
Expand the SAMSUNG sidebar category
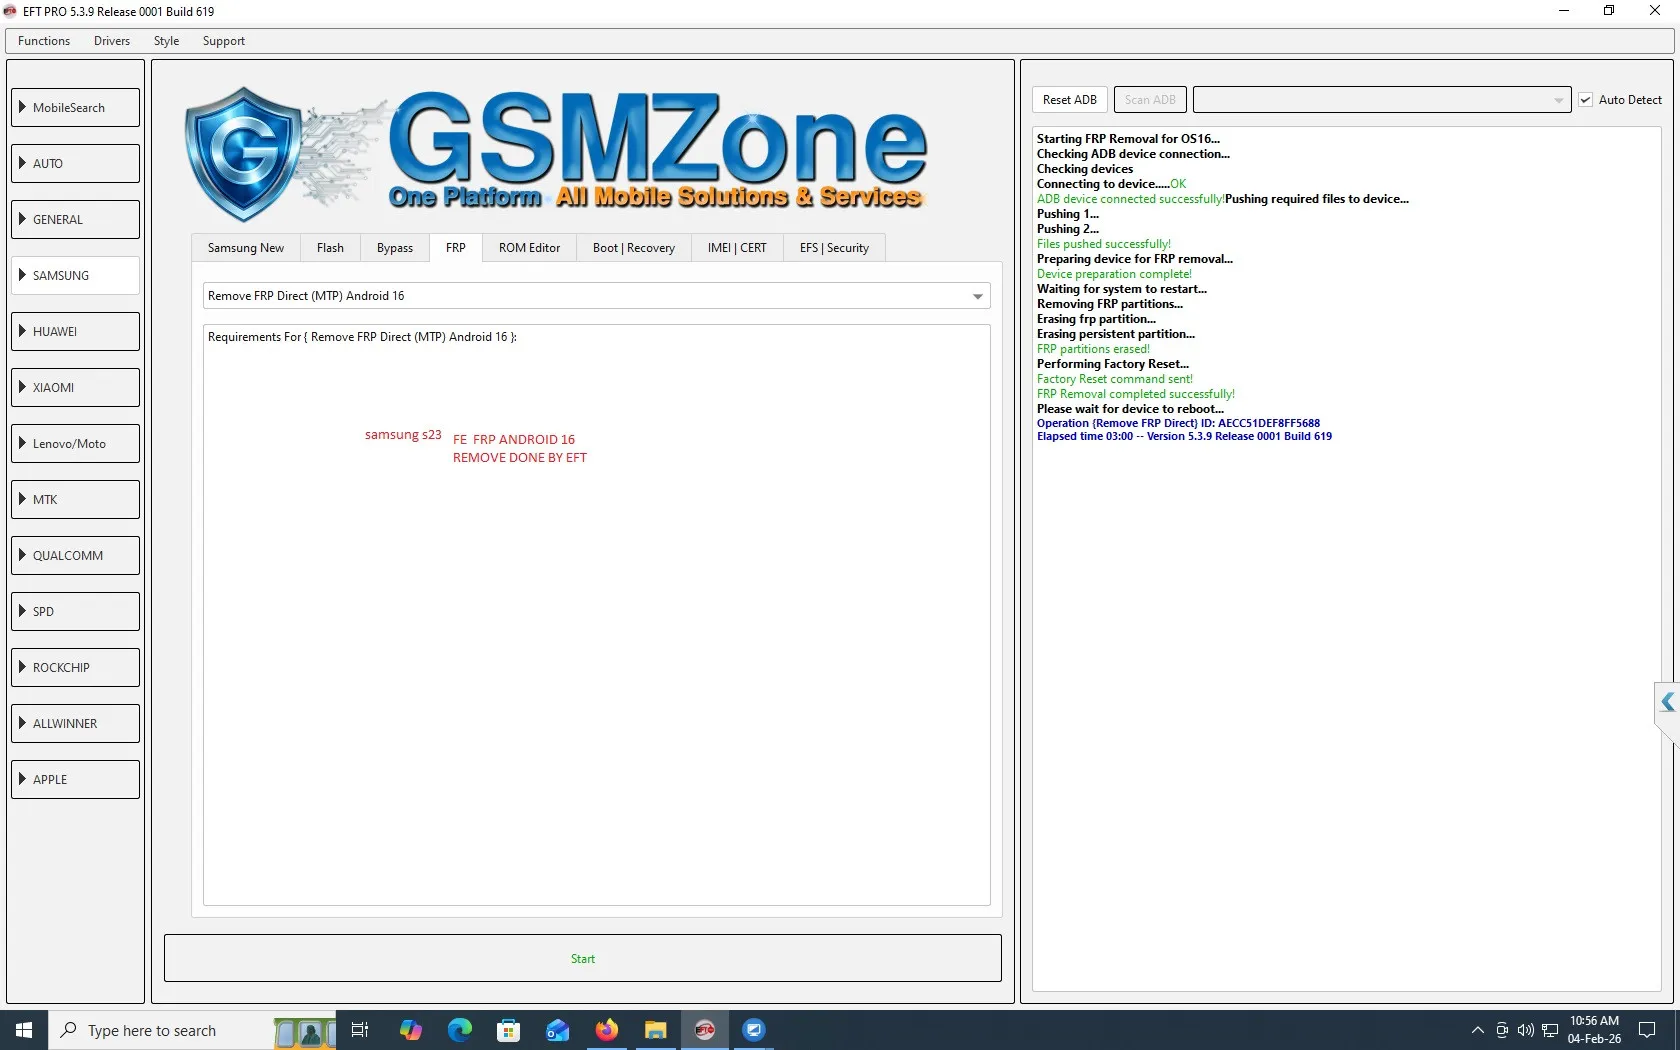(x=76, y=276)
